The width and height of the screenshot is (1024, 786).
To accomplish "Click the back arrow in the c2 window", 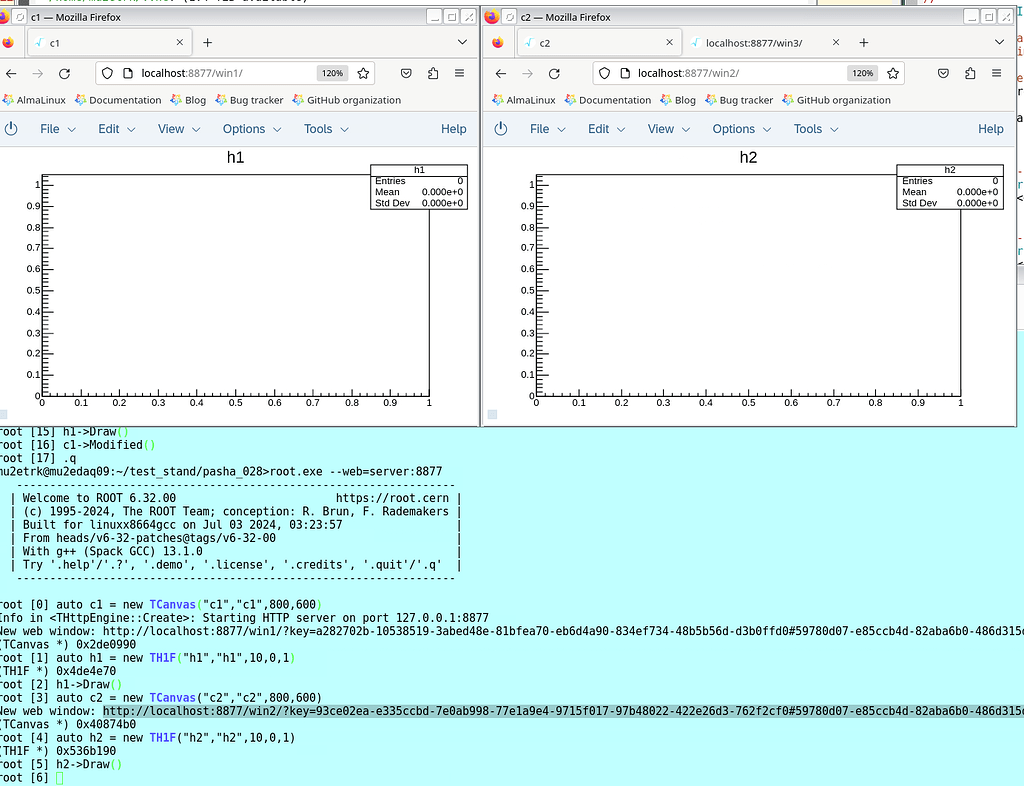I will tap(498, 73).
